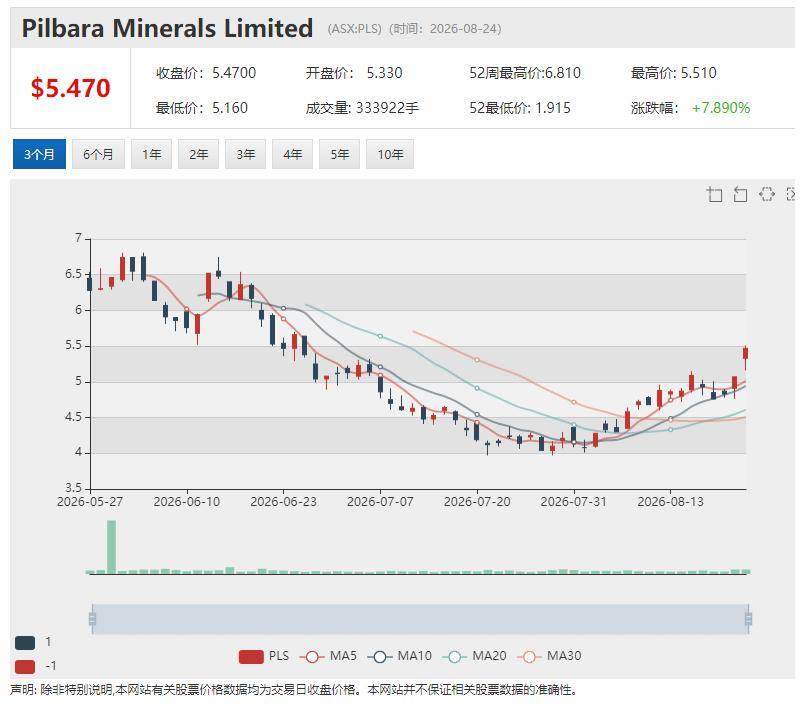The height and width of the screenshot is (704, 808).
Task: Click the Pilbara Minerals Limited title
Action: point(167,28)
